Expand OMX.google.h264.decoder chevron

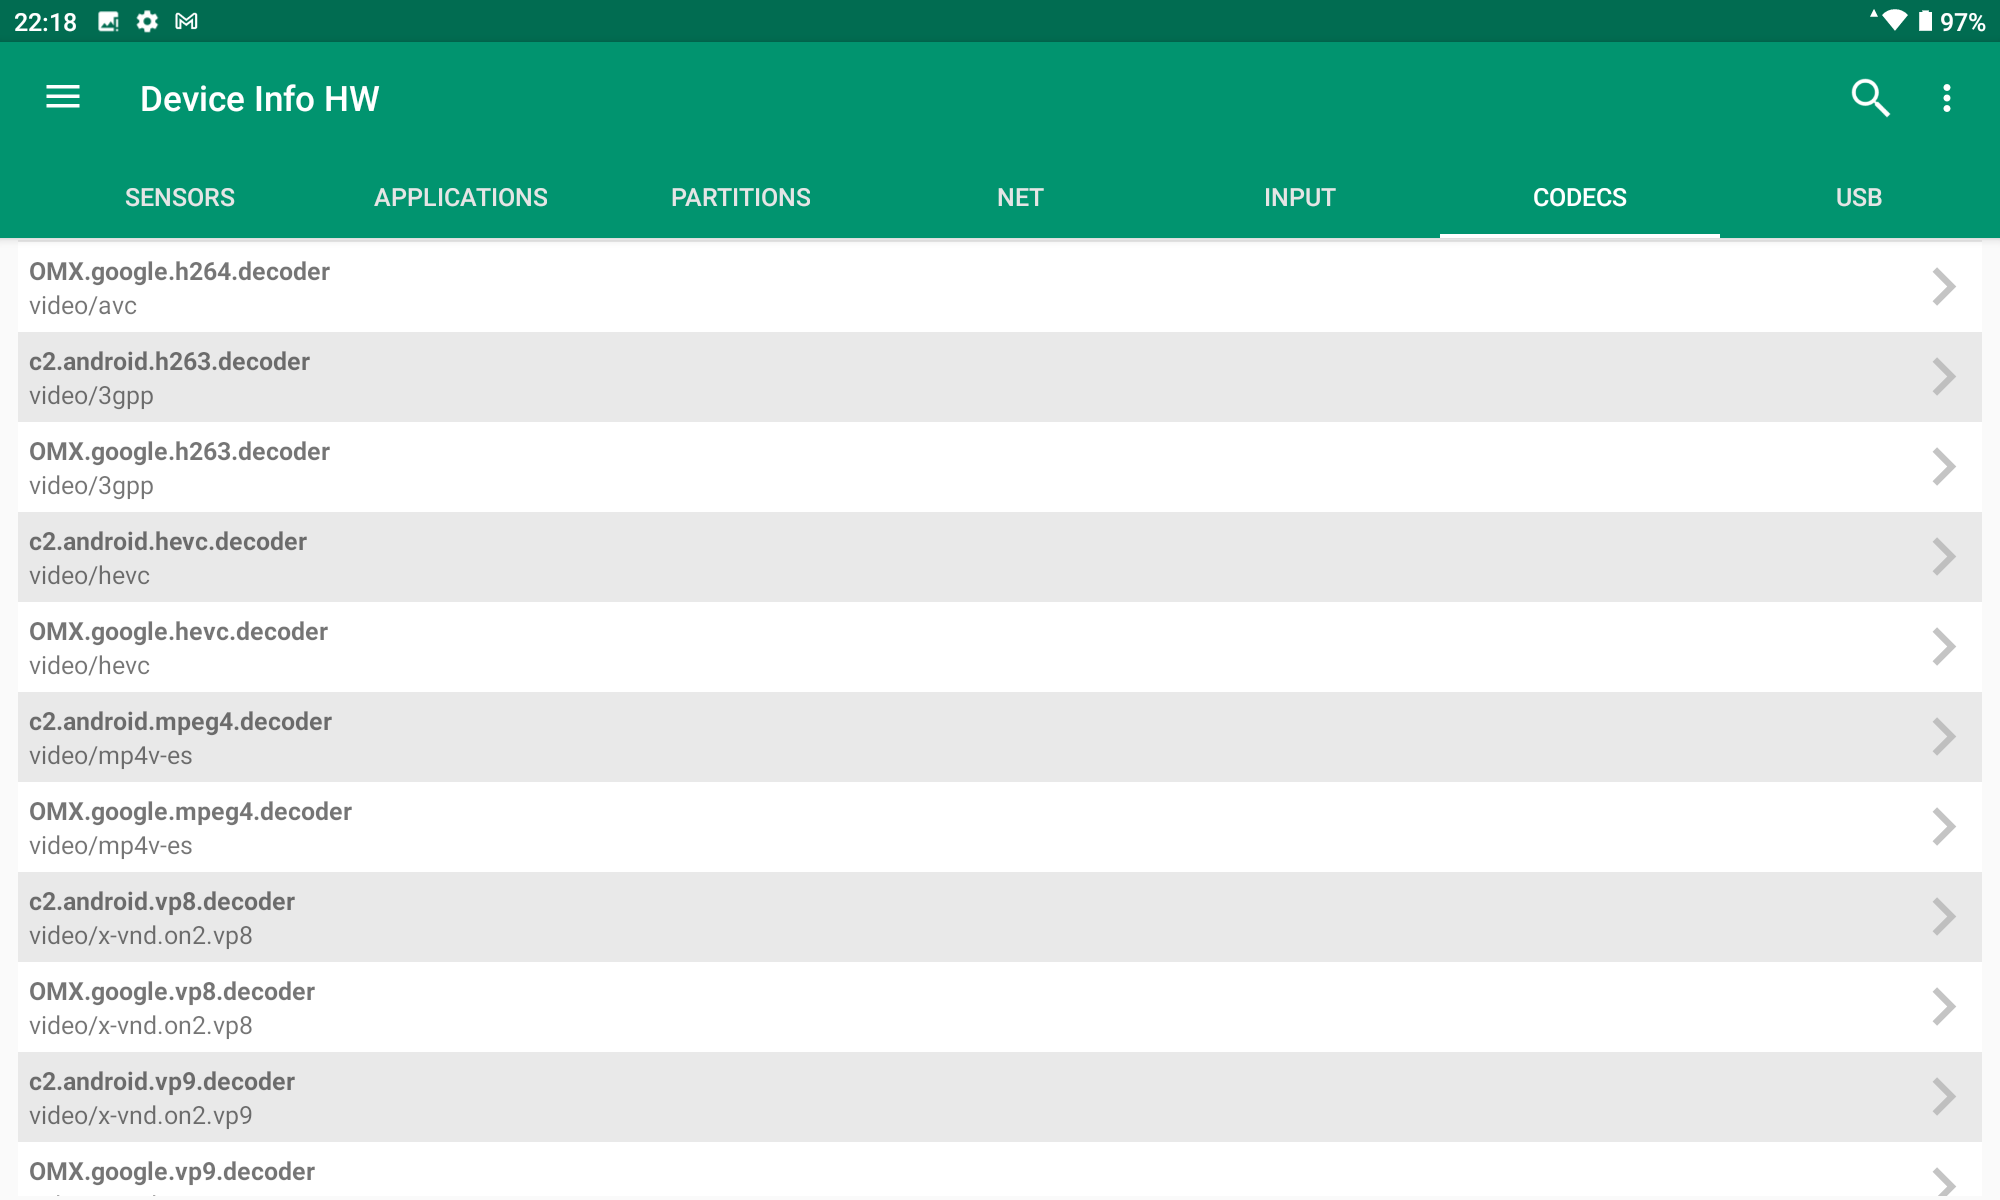pyautogui.click(x=1943, y=287)
